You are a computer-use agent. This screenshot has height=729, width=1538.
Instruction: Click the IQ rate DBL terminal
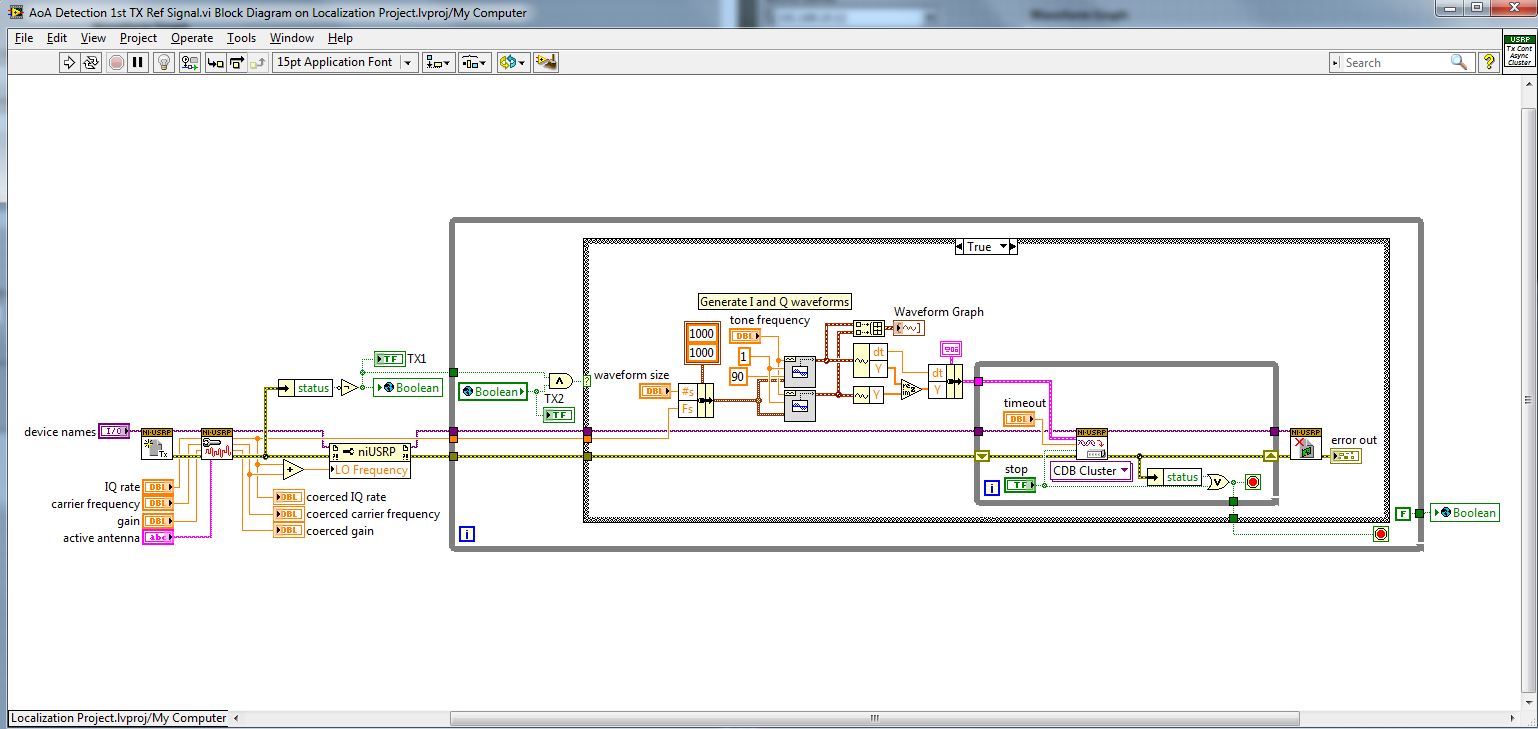(158, 487)
